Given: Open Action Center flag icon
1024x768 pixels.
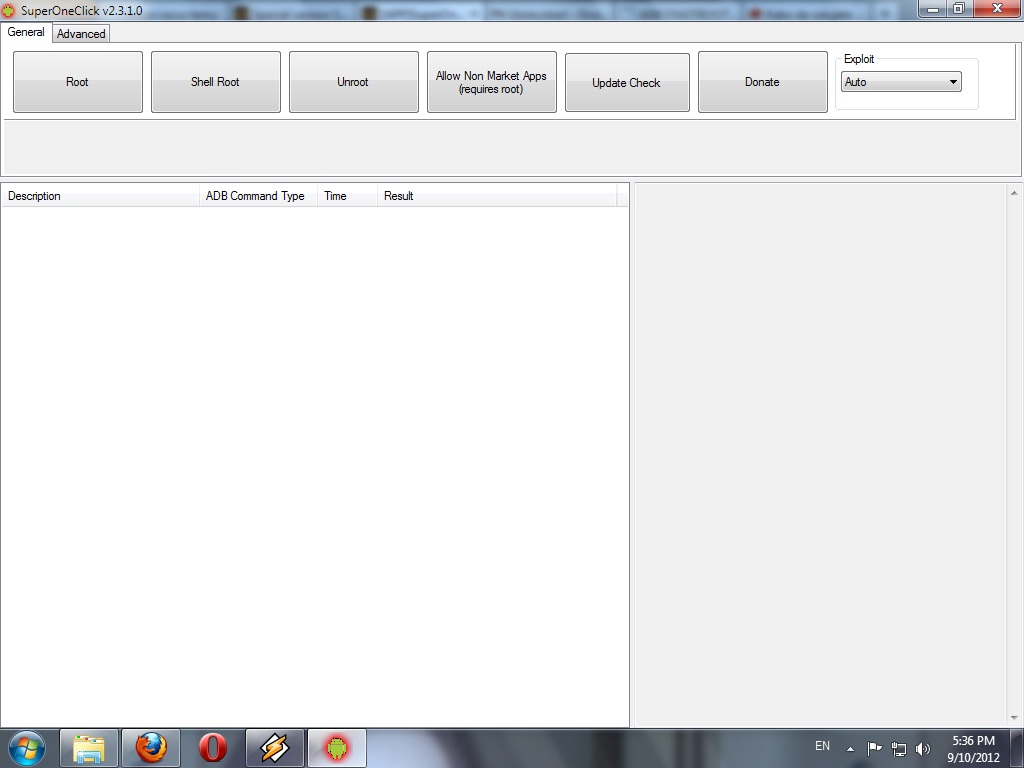Looking at the screenshot, I should pyautogui.click(x=874, y=748).
